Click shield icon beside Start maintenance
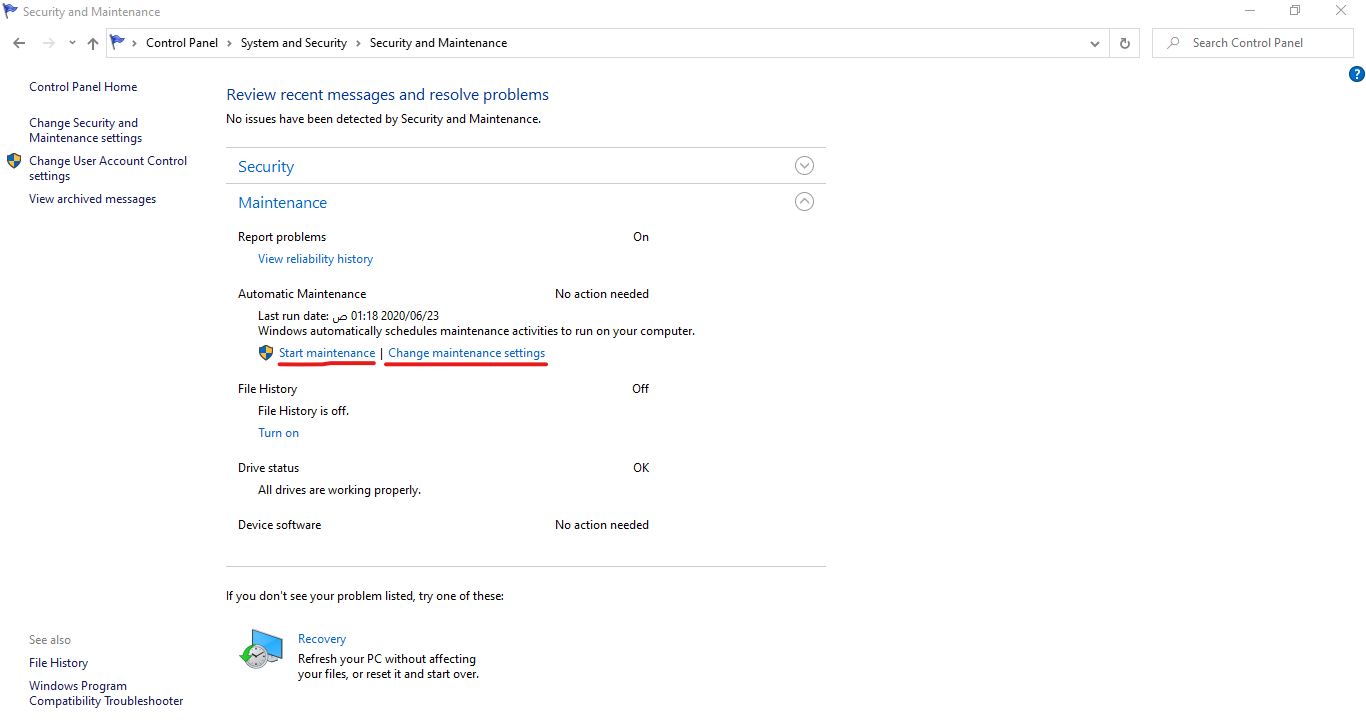 pos(266,353)
